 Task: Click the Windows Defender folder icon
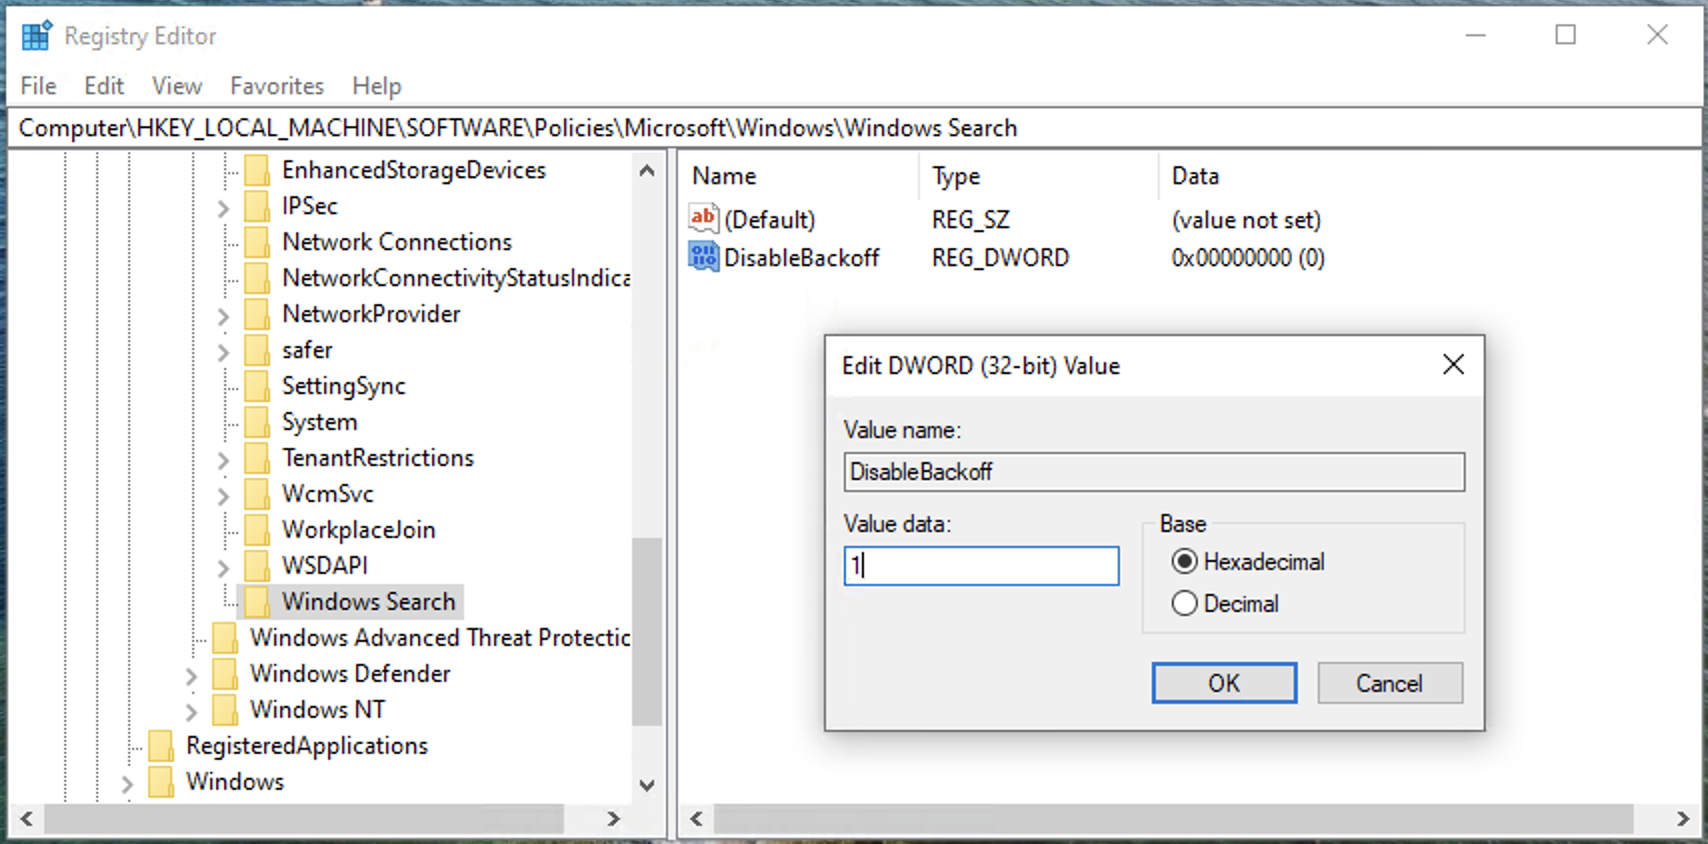pyautogui.click(x=225, y=674)
